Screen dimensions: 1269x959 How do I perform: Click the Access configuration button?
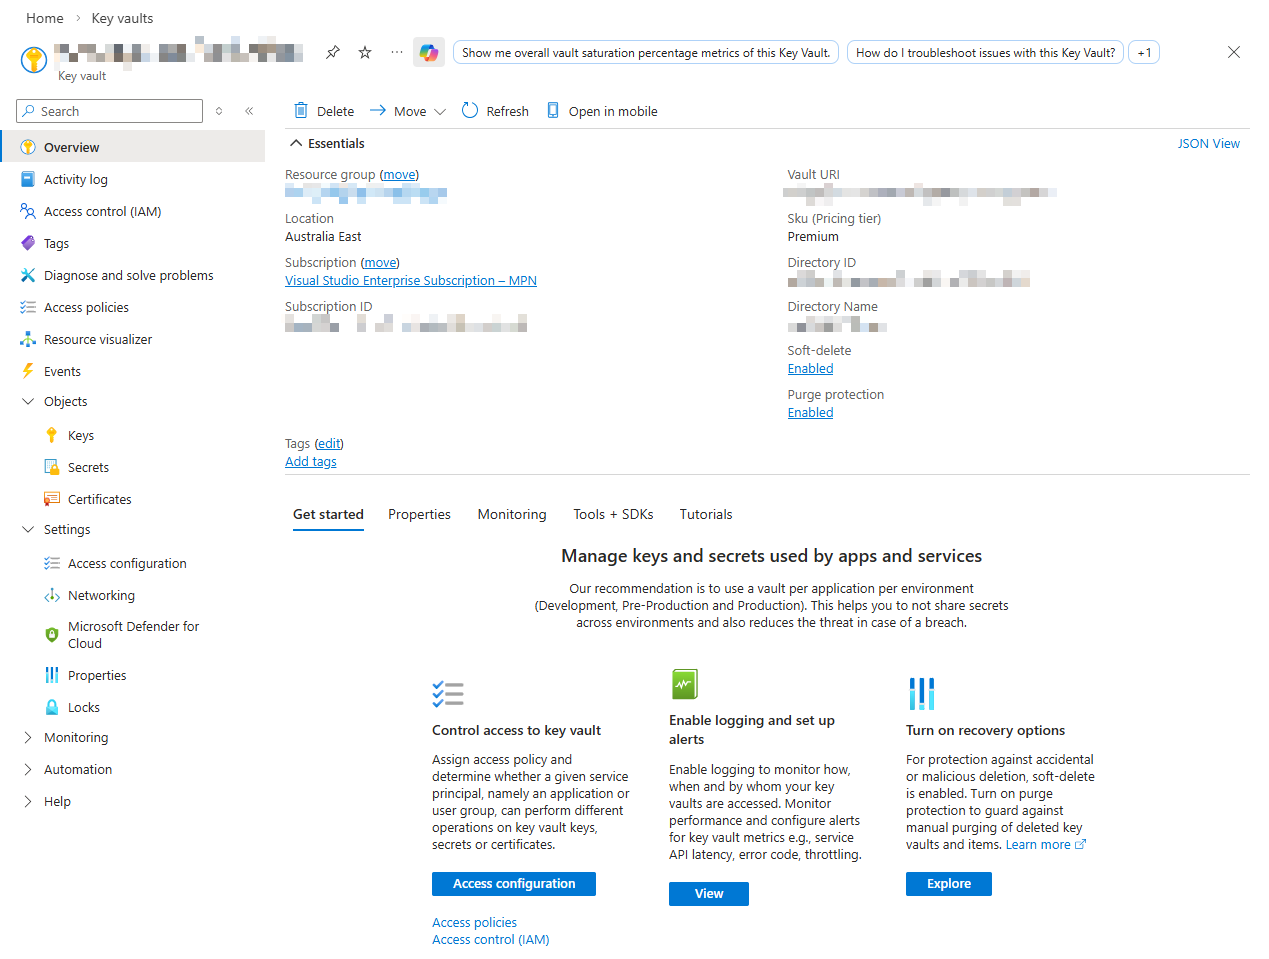pos(514,884)
